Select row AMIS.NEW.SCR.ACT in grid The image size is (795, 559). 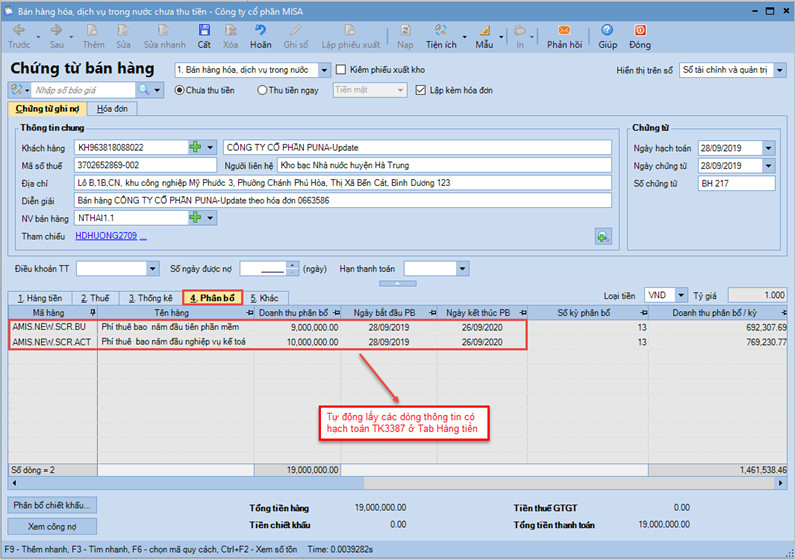point(398,342)
